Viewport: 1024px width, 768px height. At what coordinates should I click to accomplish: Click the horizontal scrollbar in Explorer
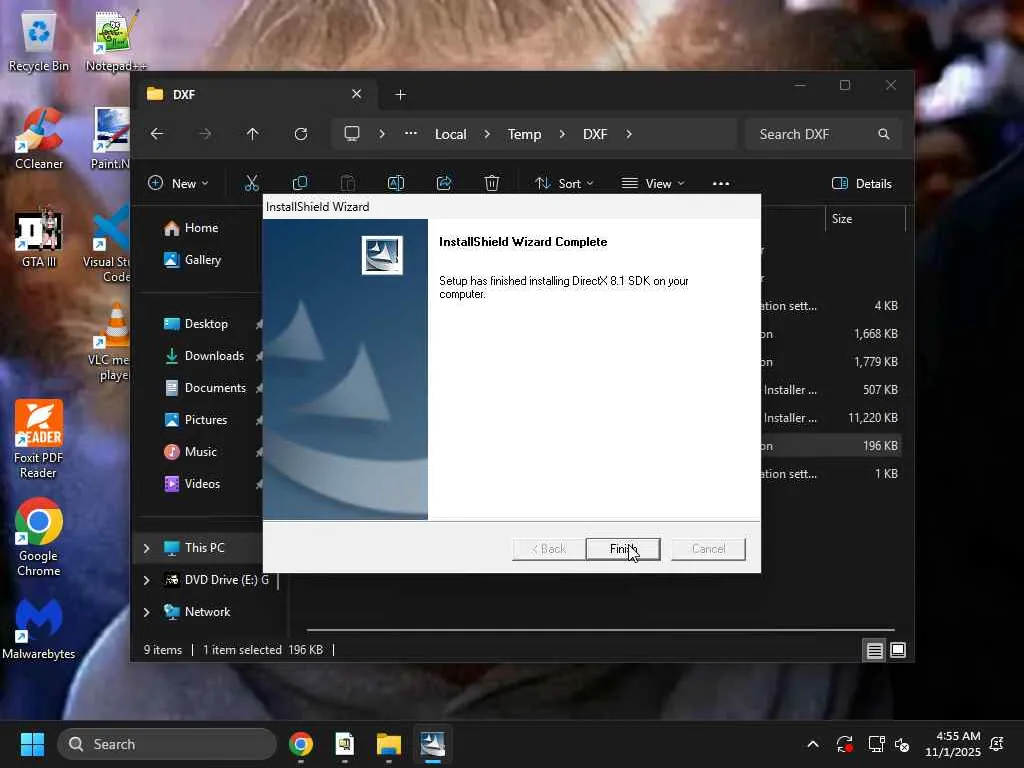click(x=600, y=630)
